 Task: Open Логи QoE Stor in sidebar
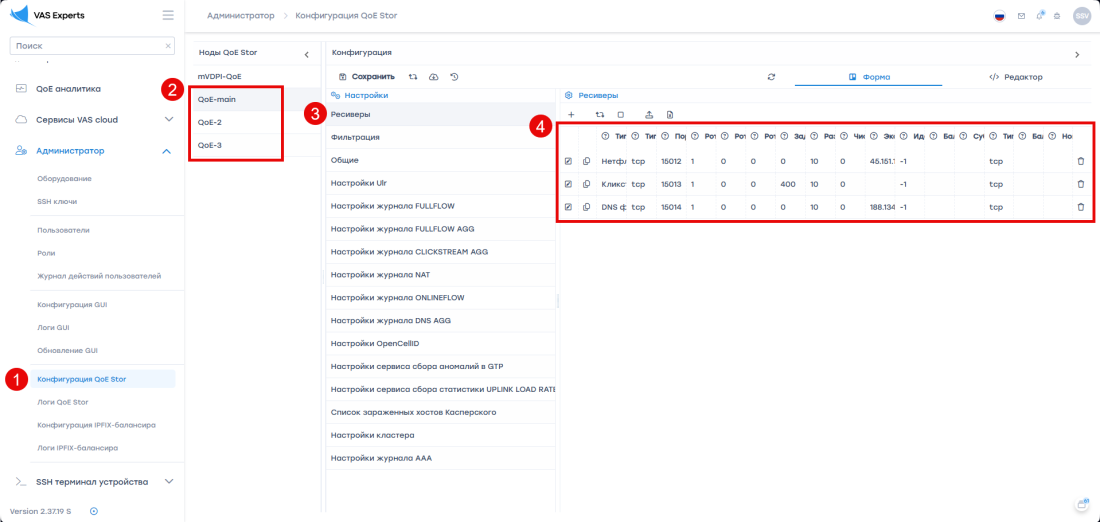(x=63, y=402)
